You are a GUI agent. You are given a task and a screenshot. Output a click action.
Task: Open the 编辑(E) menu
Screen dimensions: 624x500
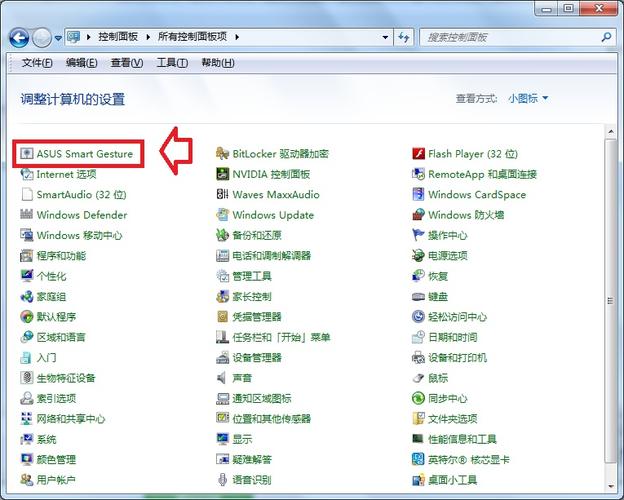(82, 62)
